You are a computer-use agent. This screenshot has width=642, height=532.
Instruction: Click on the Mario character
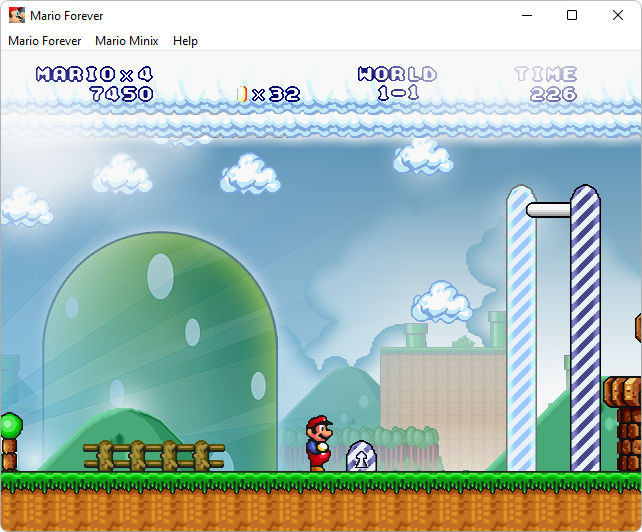(x=318, y=443)
